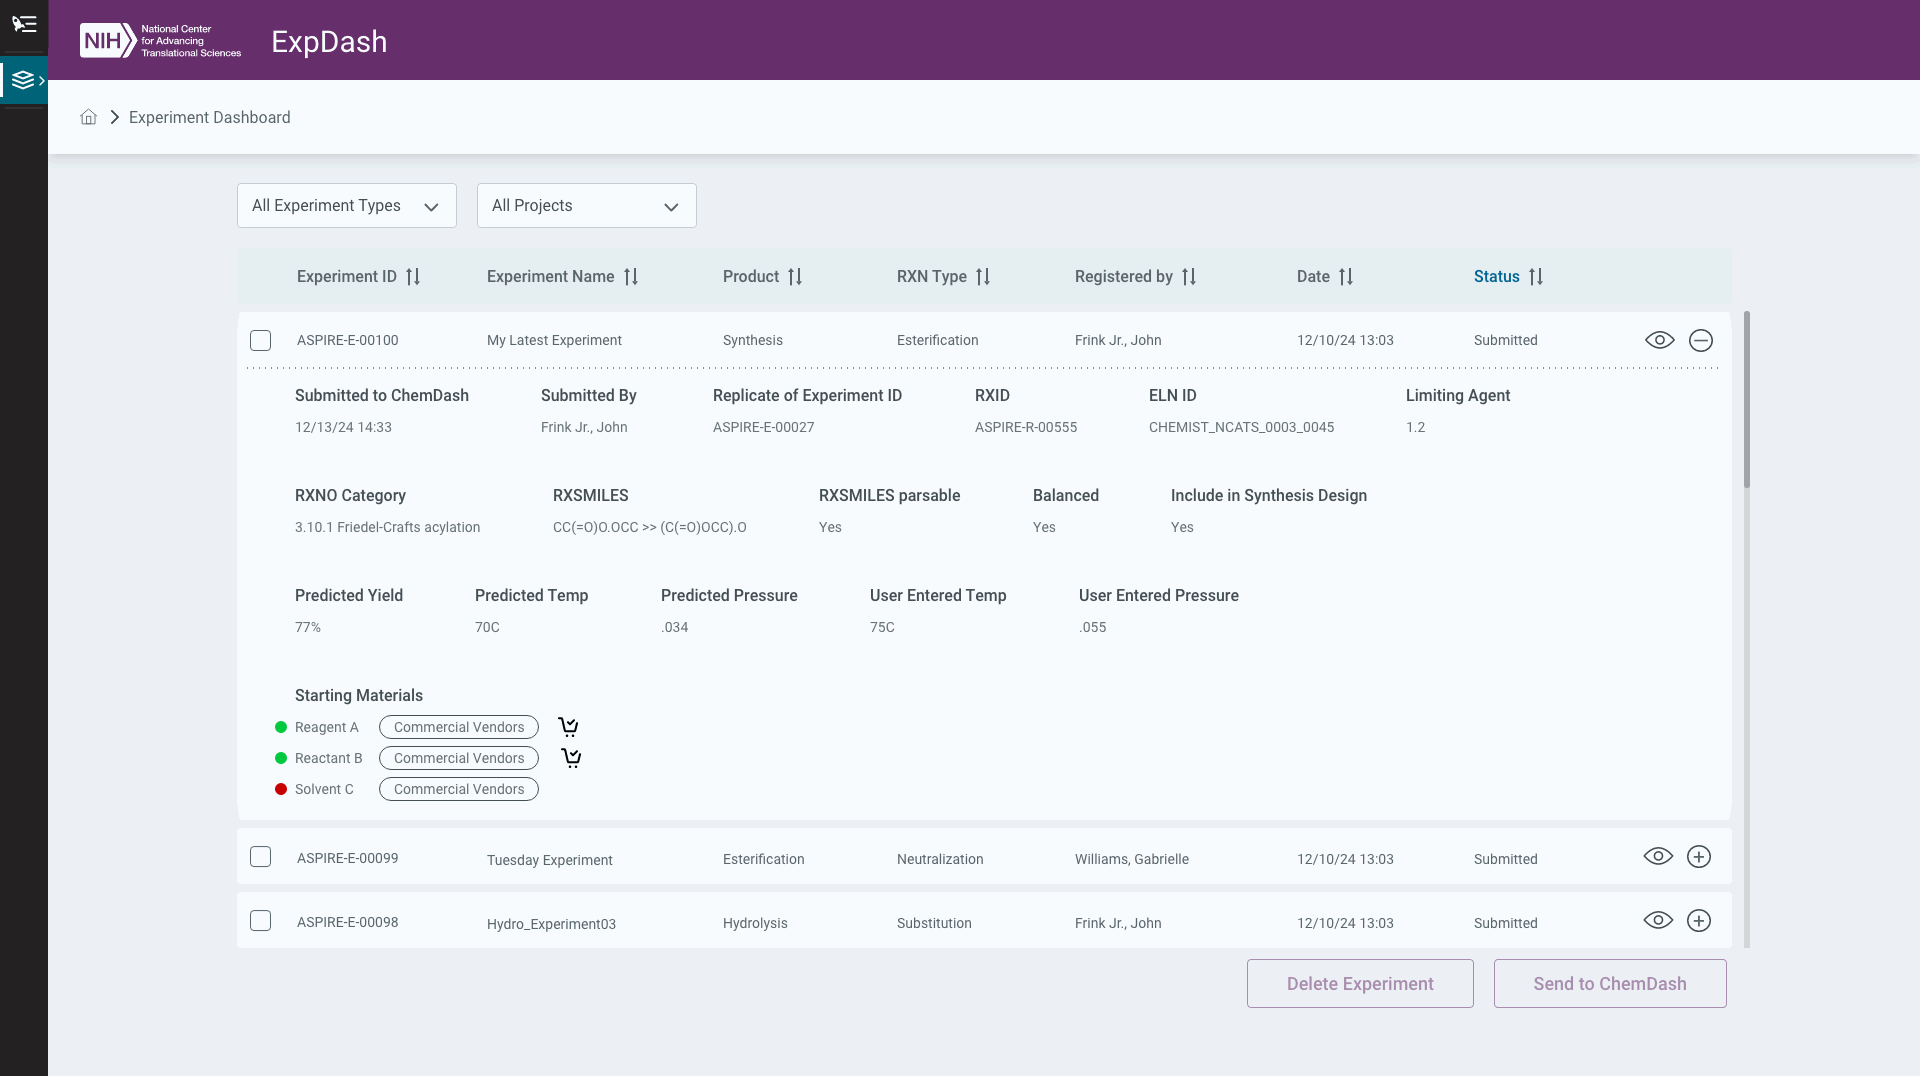Screen dimensions: 1920x1076
Task: Click the table vertical scrollbar
Action: tap(1747, 400)
